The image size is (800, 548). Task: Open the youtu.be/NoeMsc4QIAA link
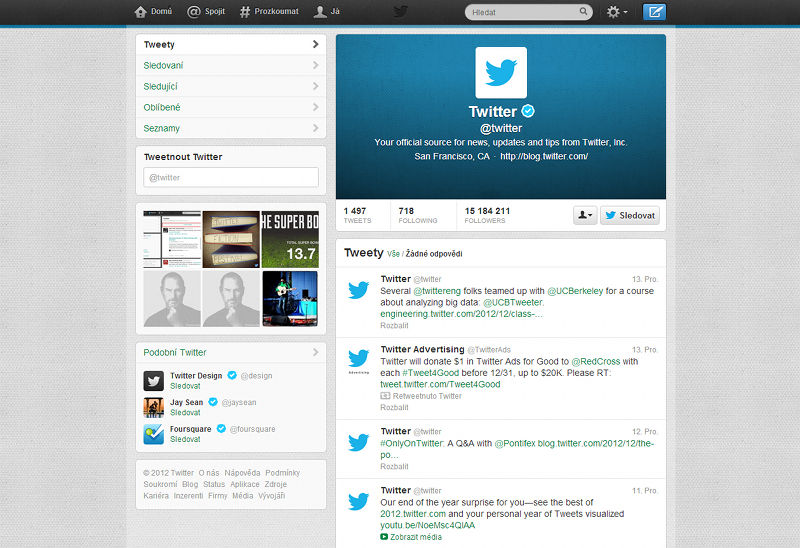point(428,525)
